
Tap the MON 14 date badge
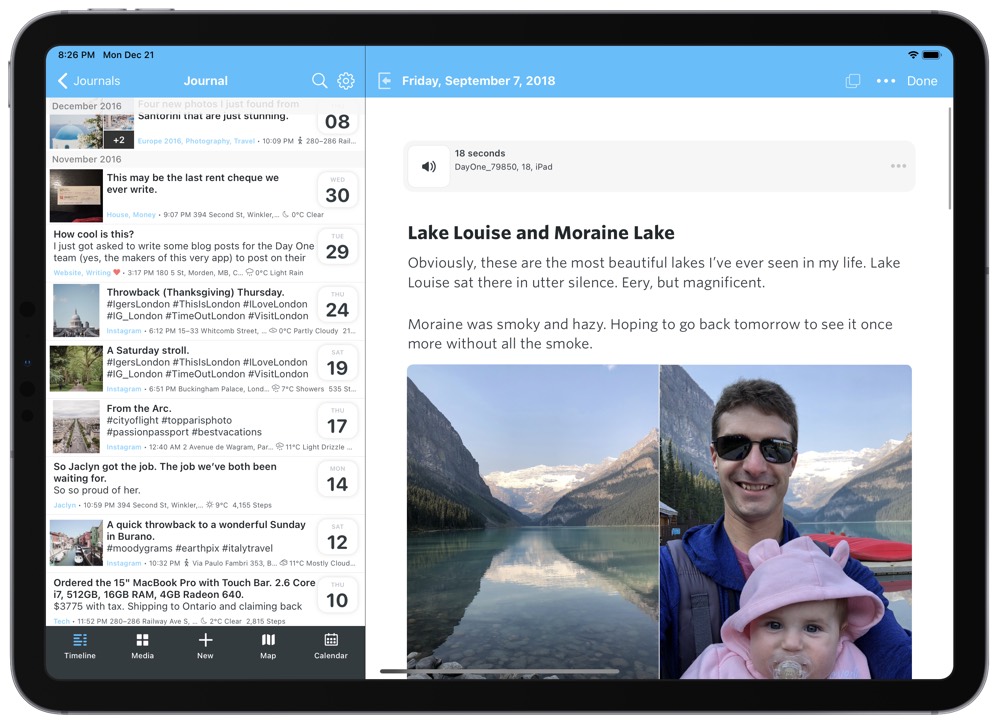[x=337, y=479]
